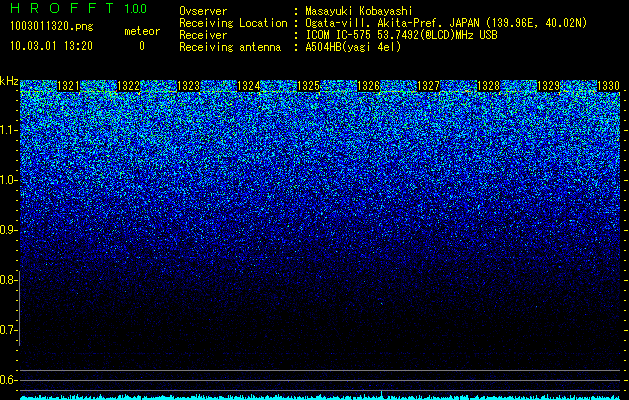Click the kHz axis unit label
Screen dimensions: 629x400
(9, 81)
